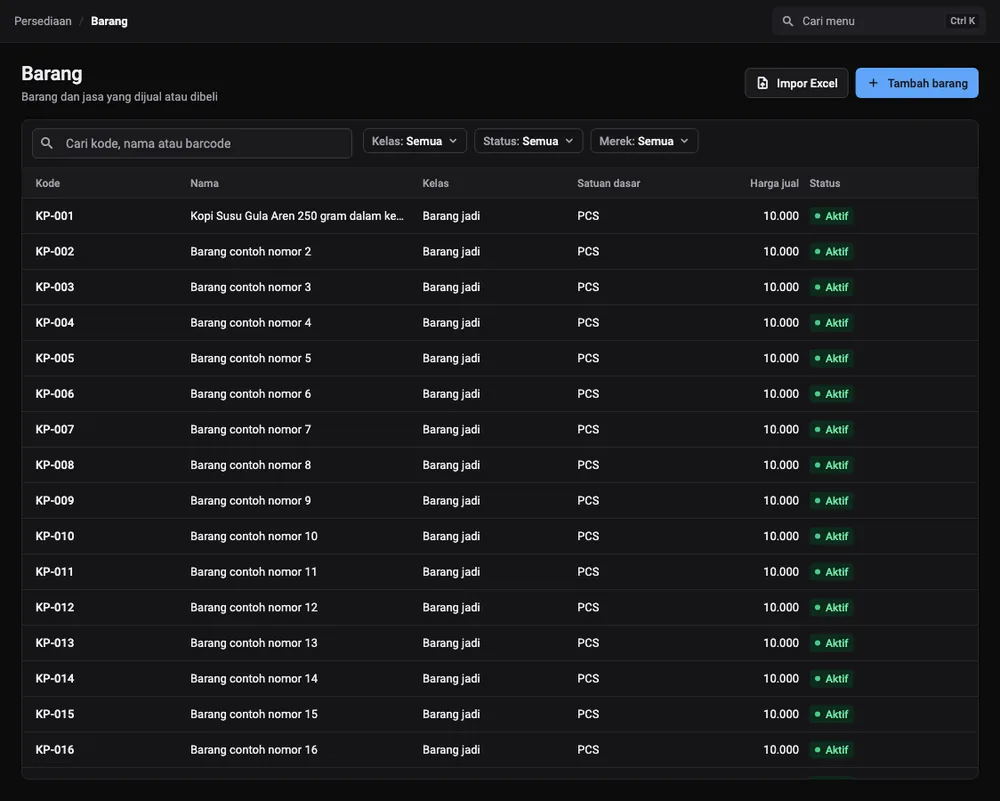Click Barang contoh nomor 5
1000x801 pixels.
[251, 358]
